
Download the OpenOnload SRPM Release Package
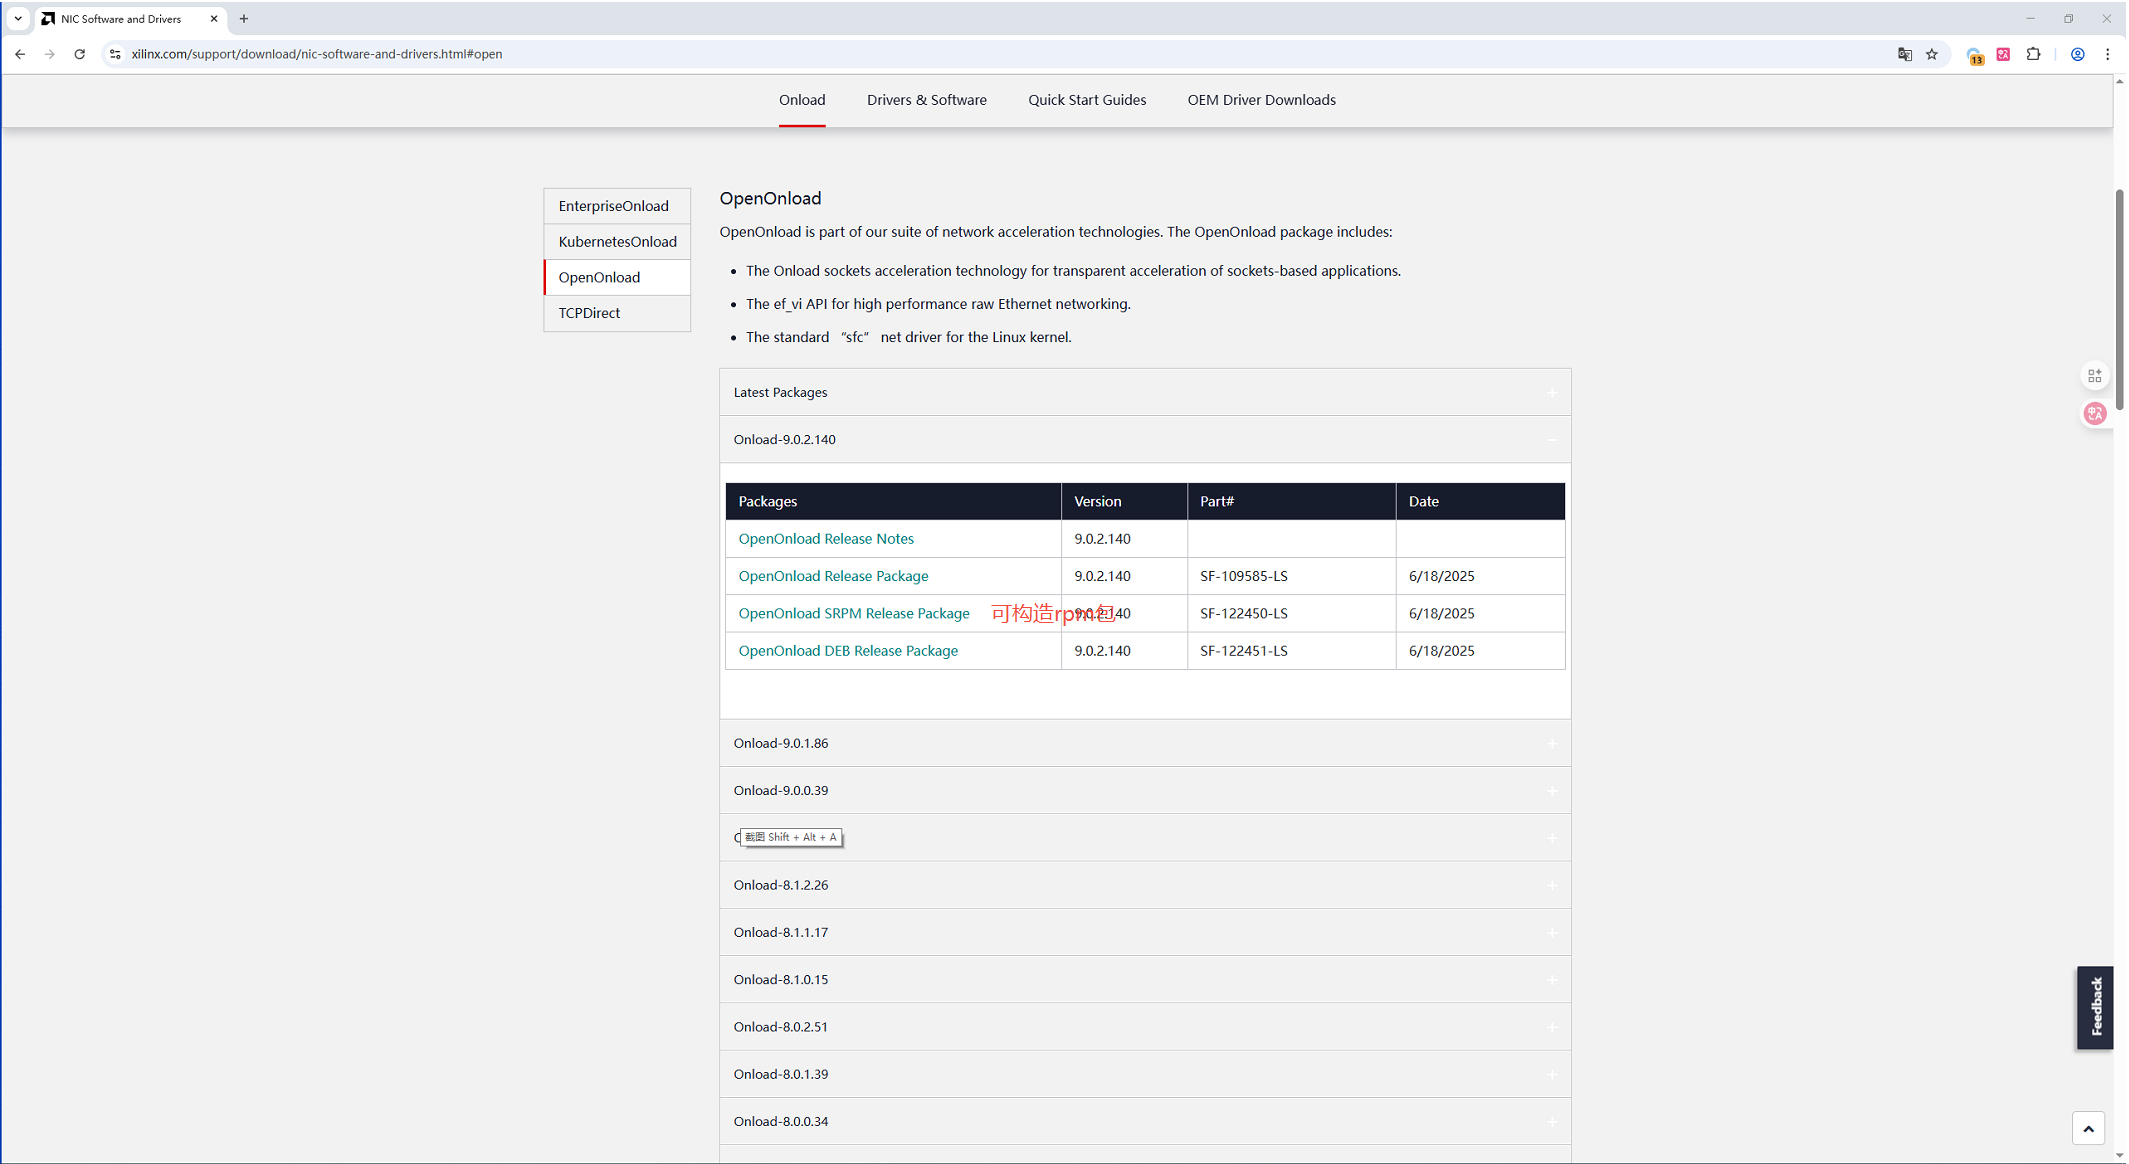853,613
